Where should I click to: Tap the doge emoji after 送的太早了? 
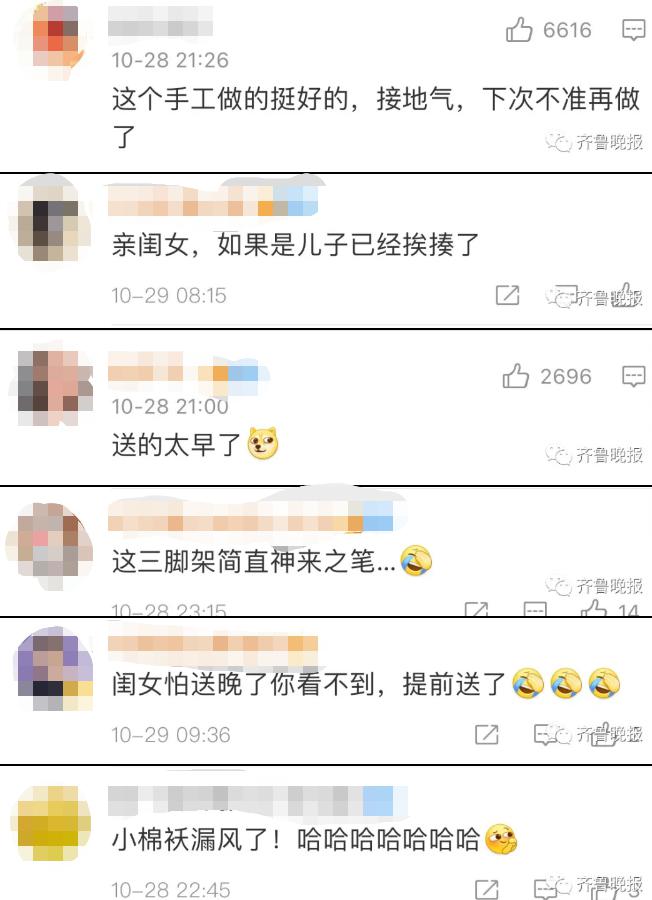click(263, 443)
